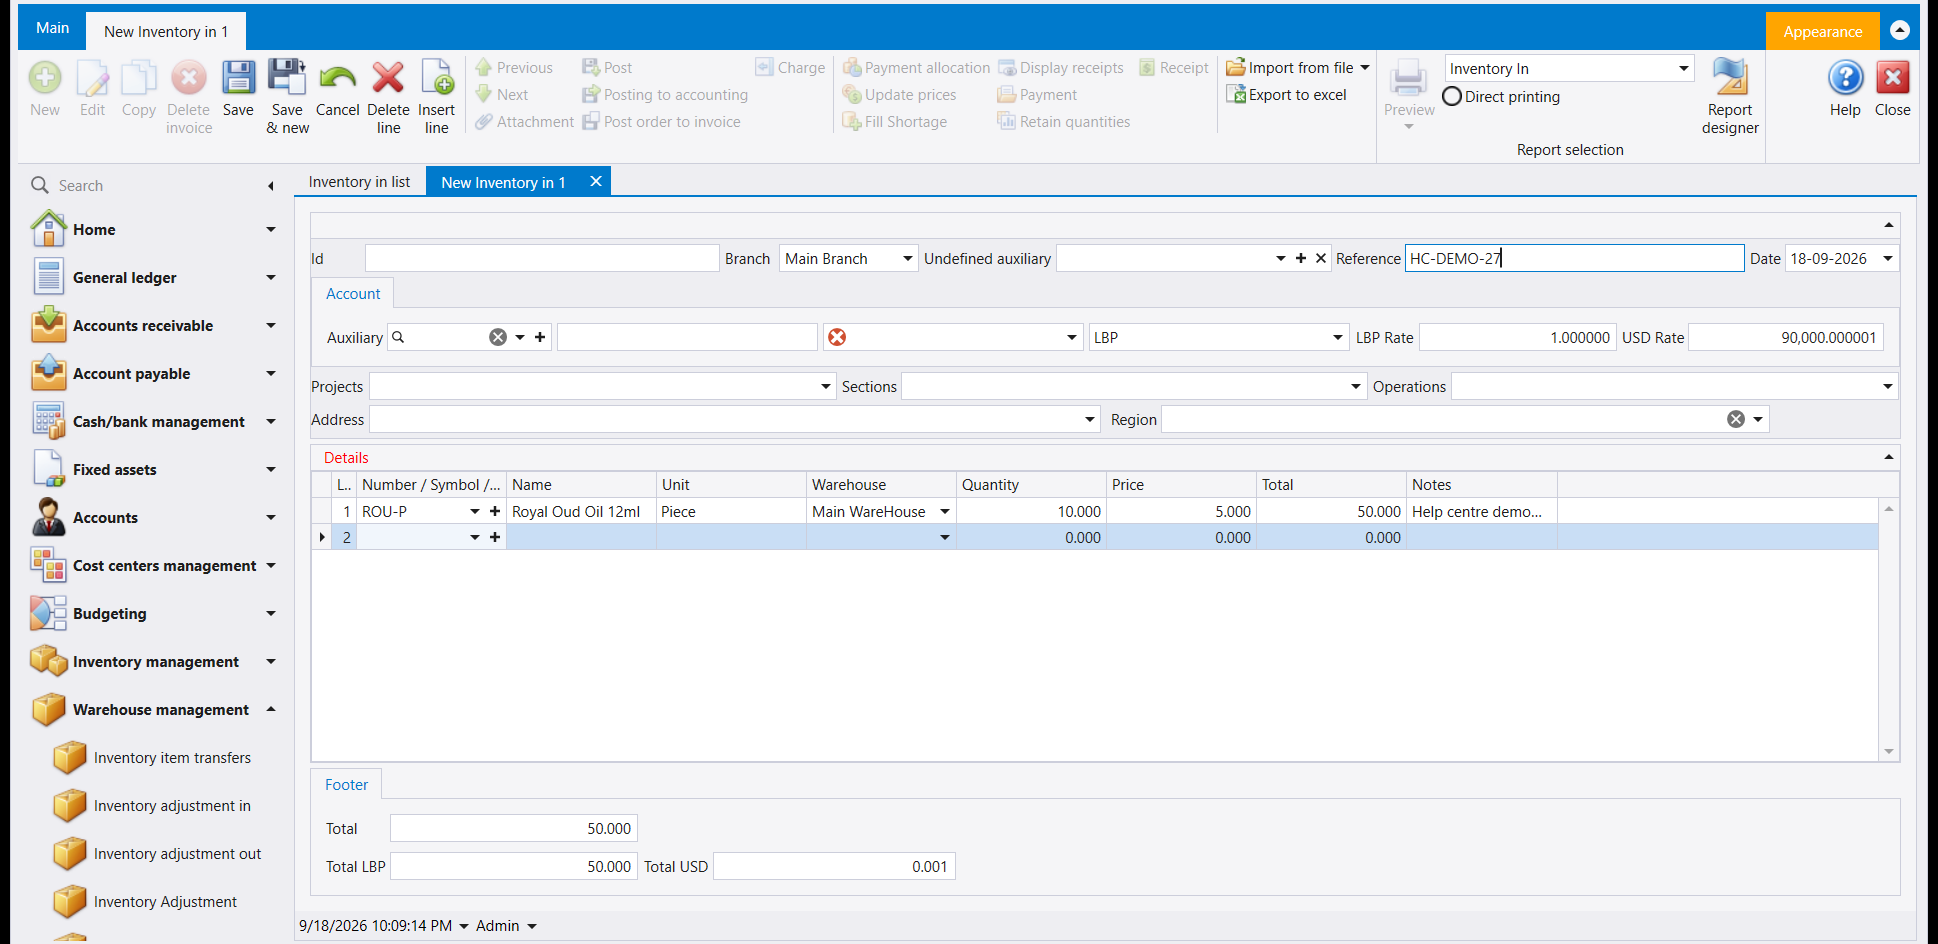Clear the Auxiliary search field

(x=497, y=338)
